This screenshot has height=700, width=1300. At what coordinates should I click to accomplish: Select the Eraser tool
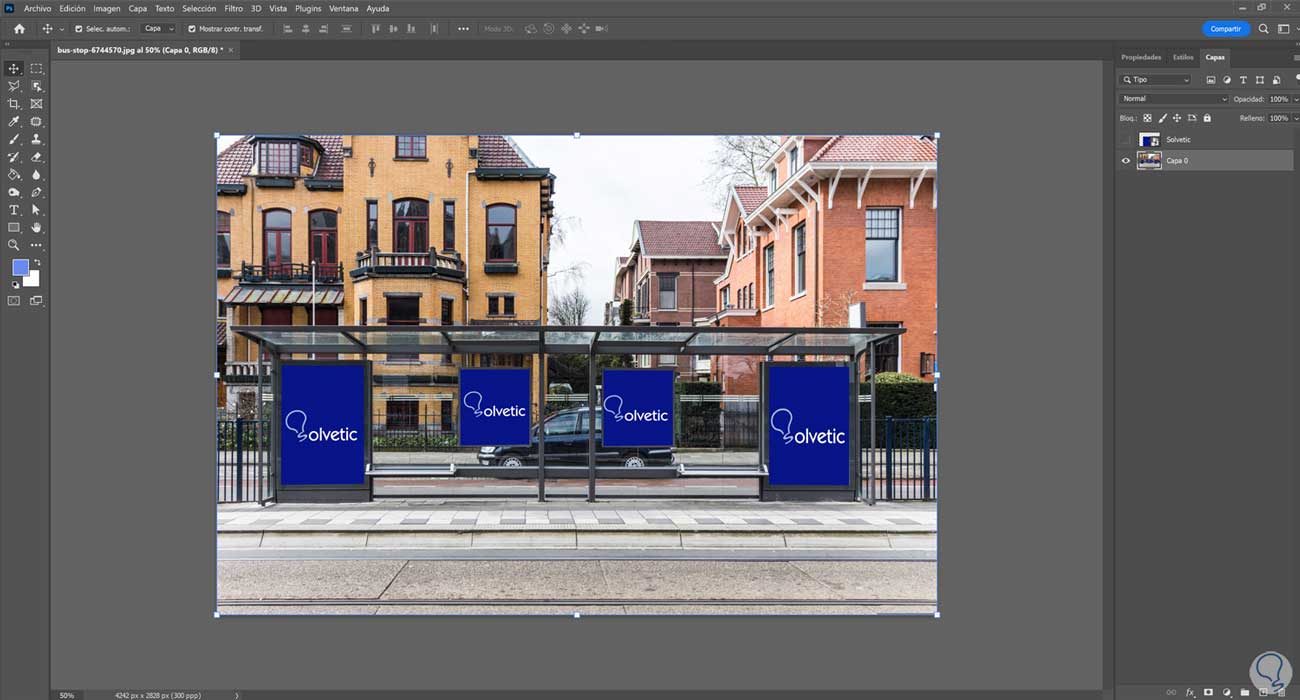click(x=37, y=157)
